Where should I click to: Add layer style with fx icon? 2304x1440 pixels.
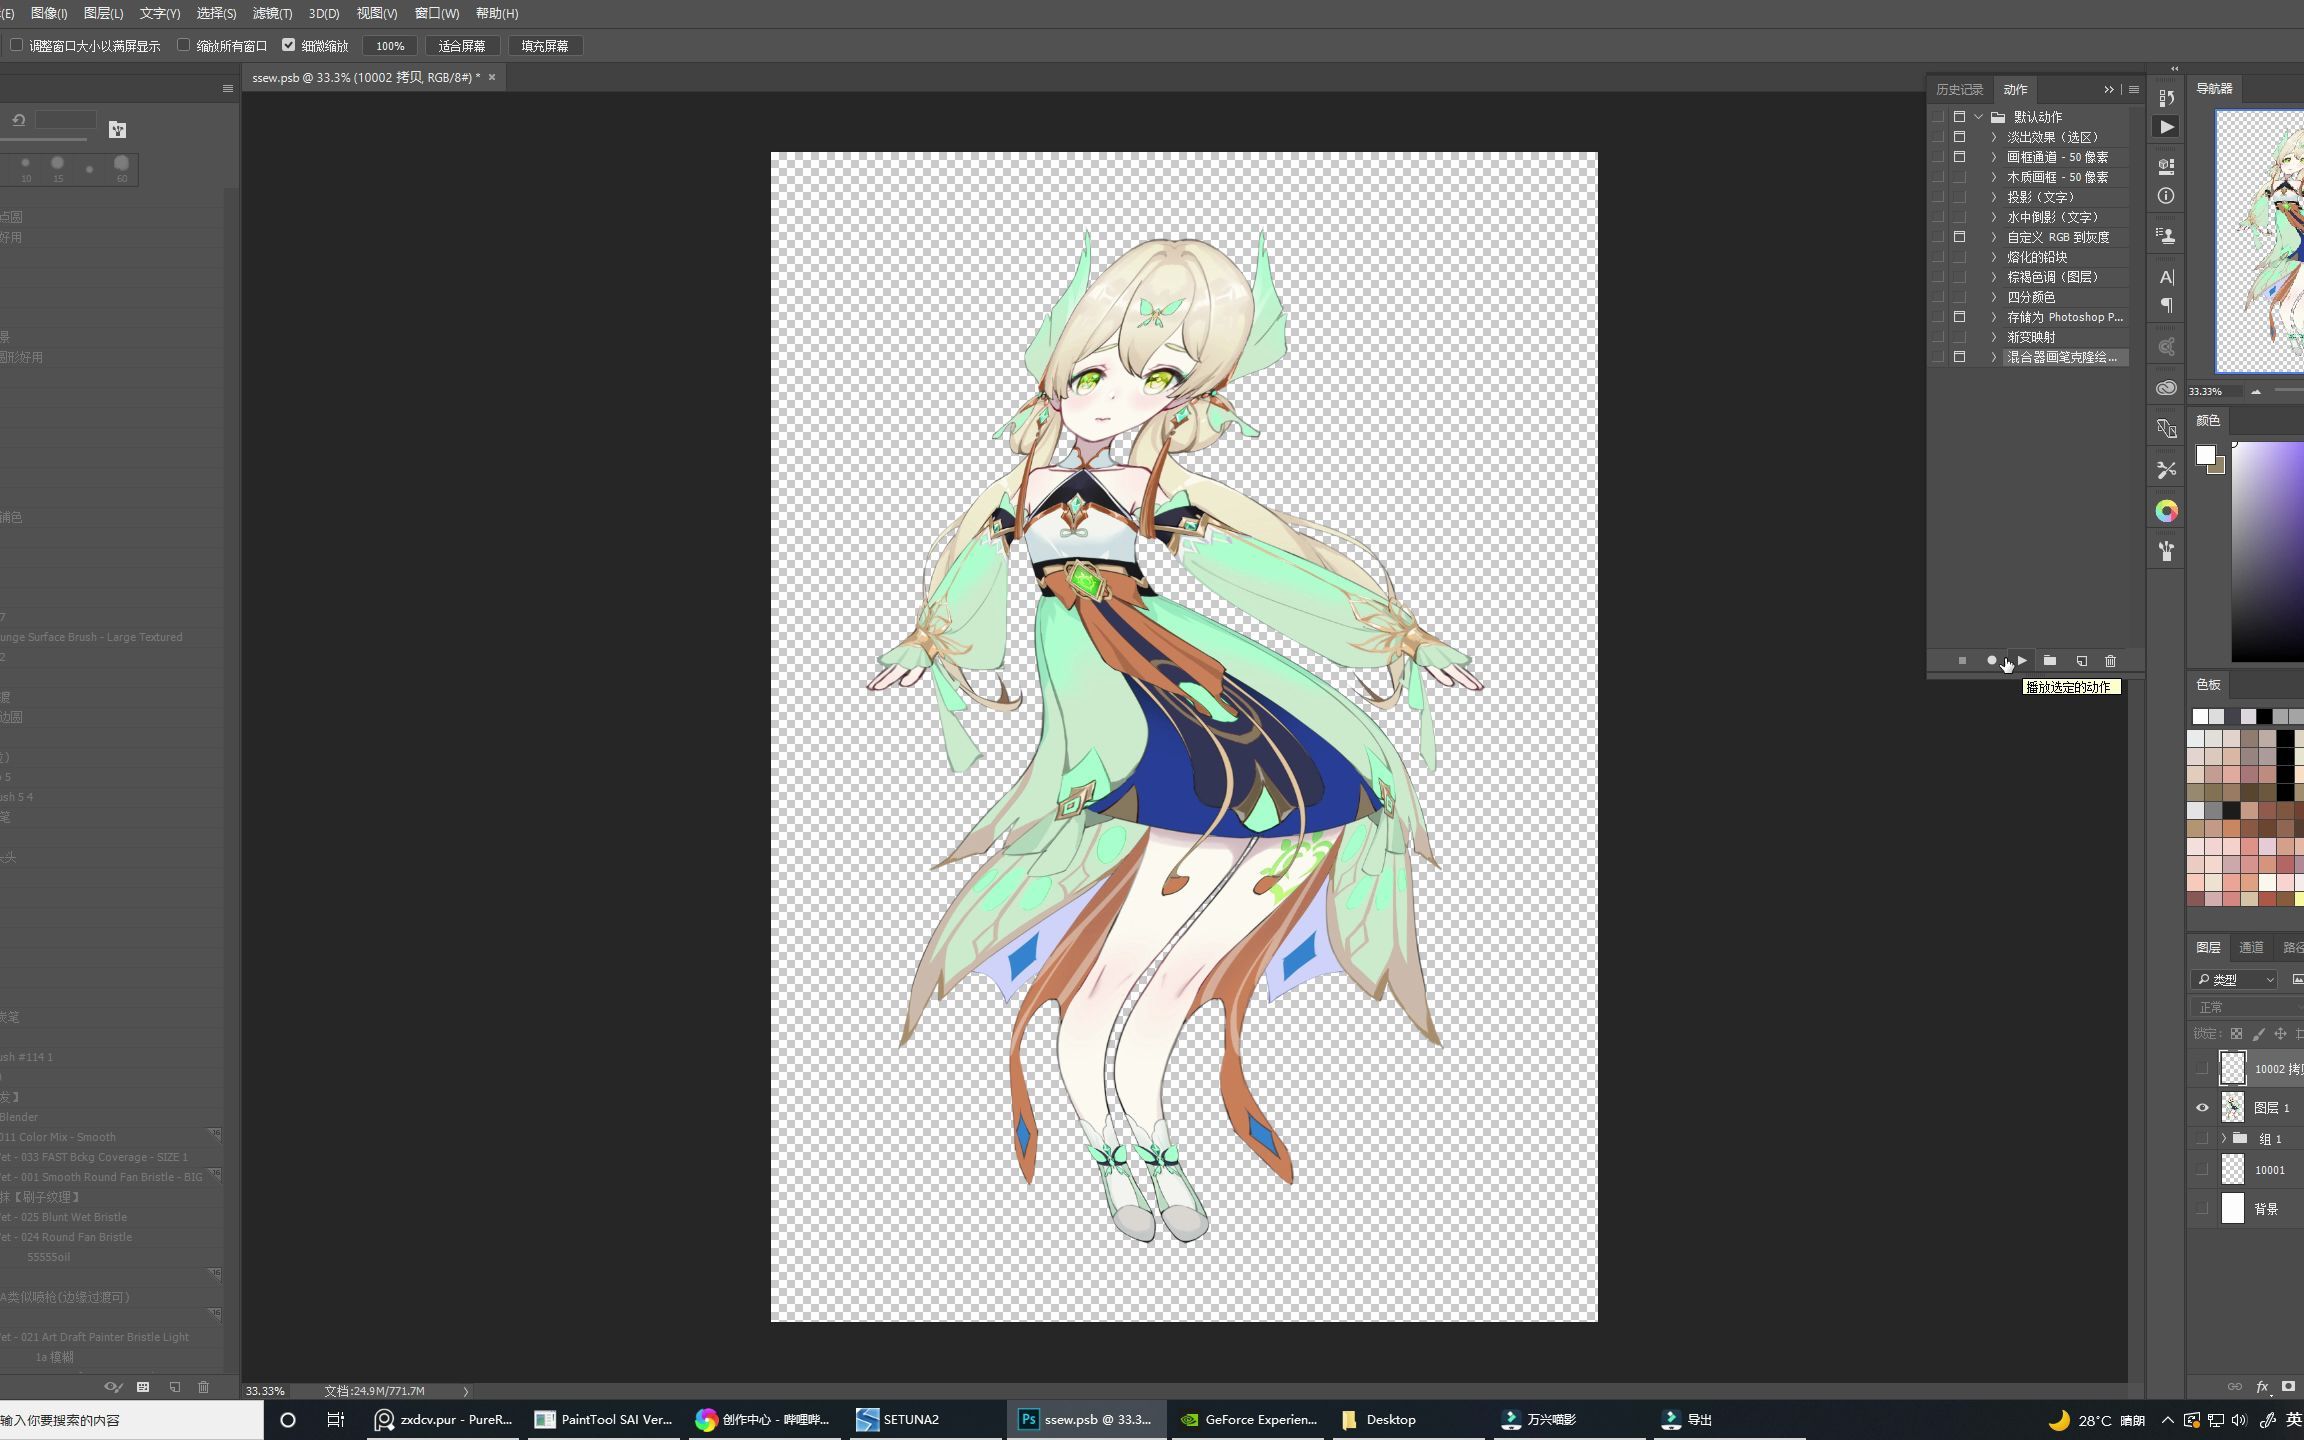[2262, 1386]
